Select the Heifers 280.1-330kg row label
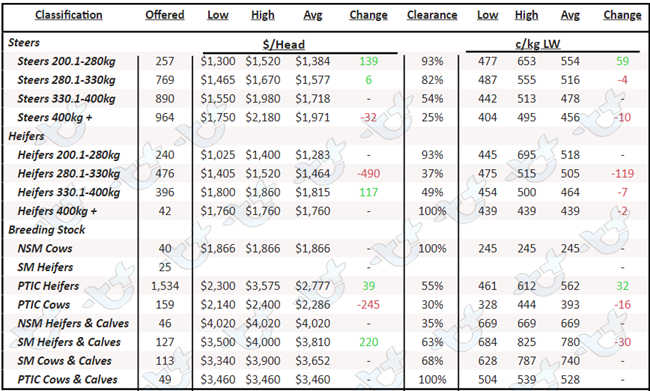The width and height of the screenshot is (650, 391). (68, 173)
